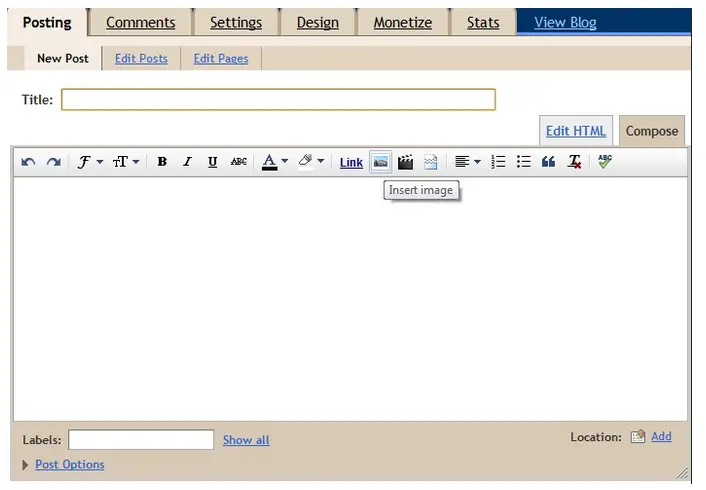
Task: Create a bulleted list
Action: point(523,161)
